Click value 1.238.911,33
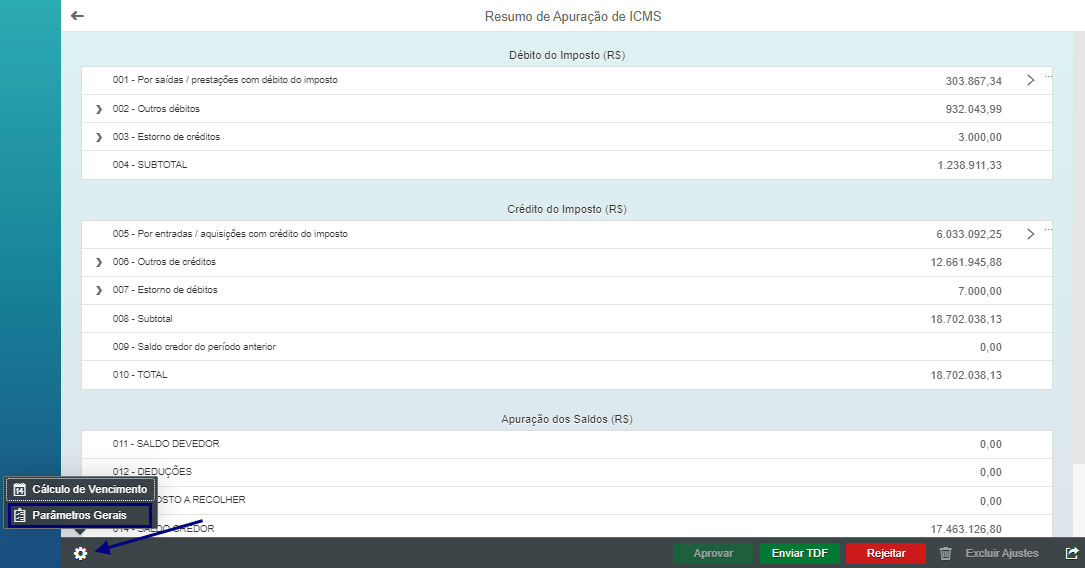 (969, 165)
